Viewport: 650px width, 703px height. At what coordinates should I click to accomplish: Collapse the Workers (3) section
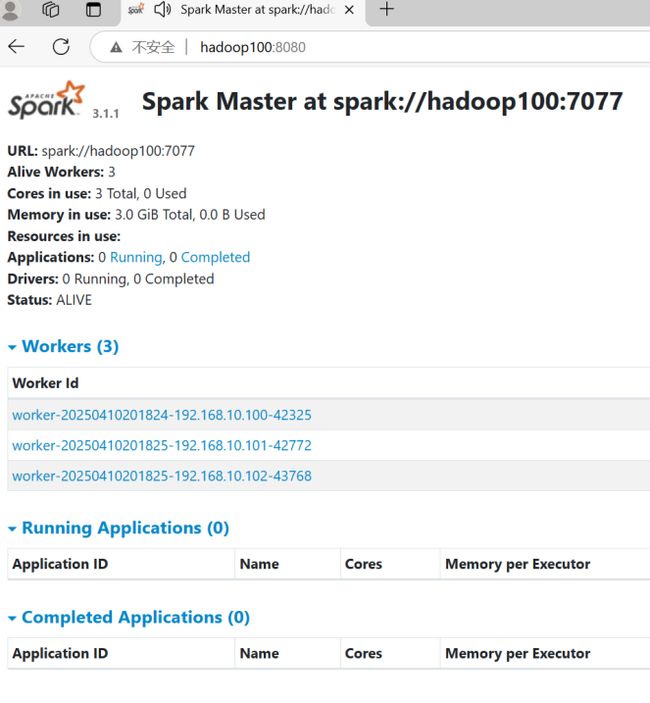[63, 347]
